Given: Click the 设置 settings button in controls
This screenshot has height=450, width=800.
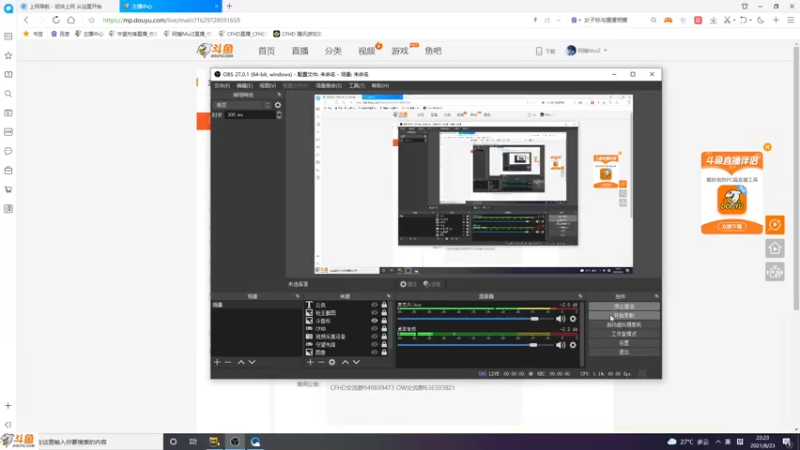Looking at the screenshot, I should (x=624, y=343).
